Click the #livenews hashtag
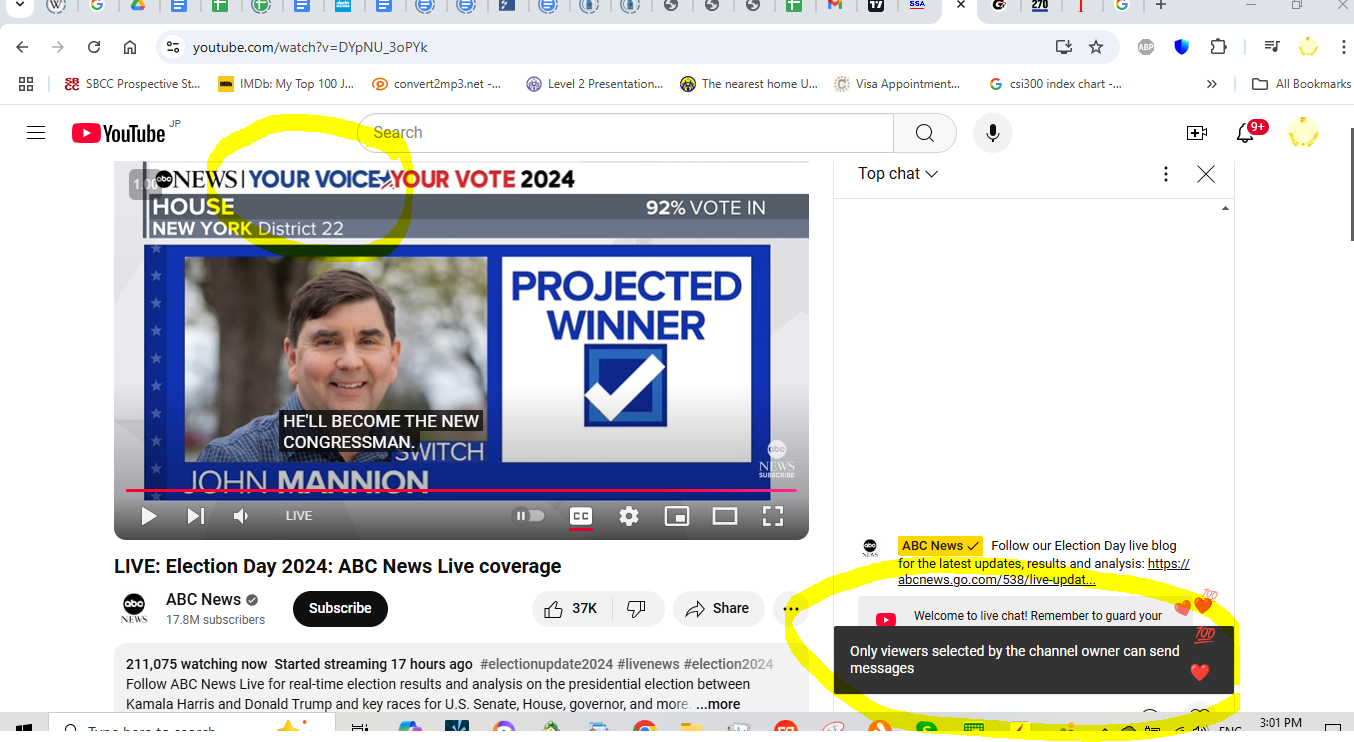The width and height of the screenshot is (1354, 742). [x=650, y=664]
